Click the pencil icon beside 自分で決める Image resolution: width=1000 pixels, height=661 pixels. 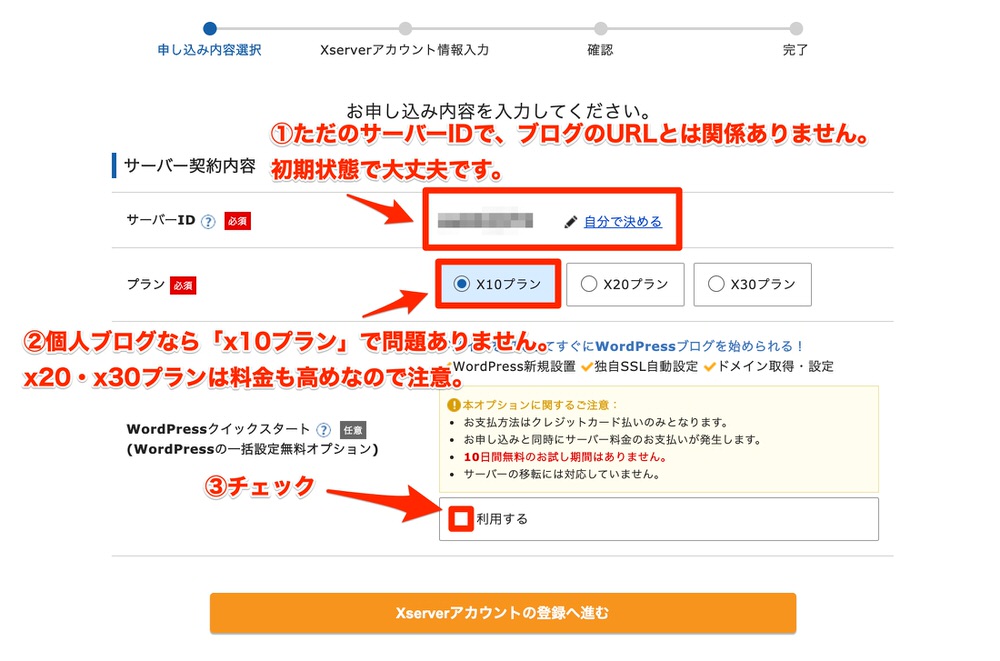[571, 222]
